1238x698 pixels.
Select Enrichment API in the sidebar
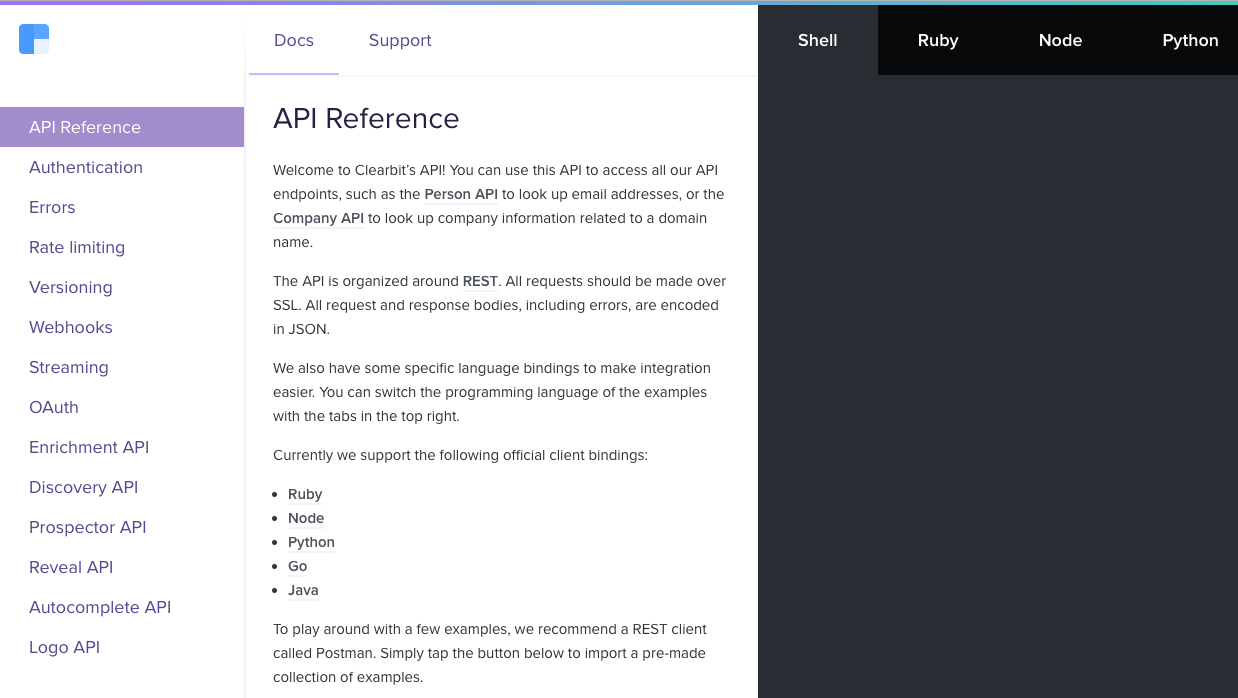click(x=89, y=447)
